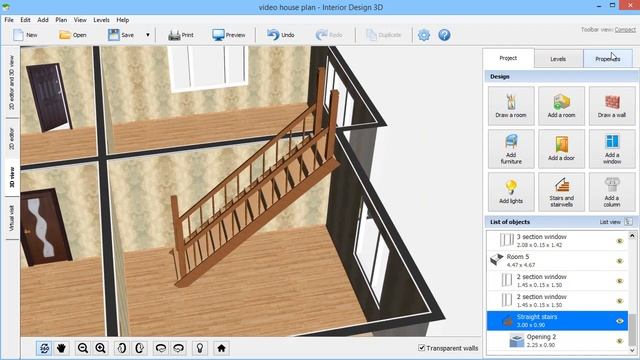
Task: Undo the last action
Action: click(281, 35)
